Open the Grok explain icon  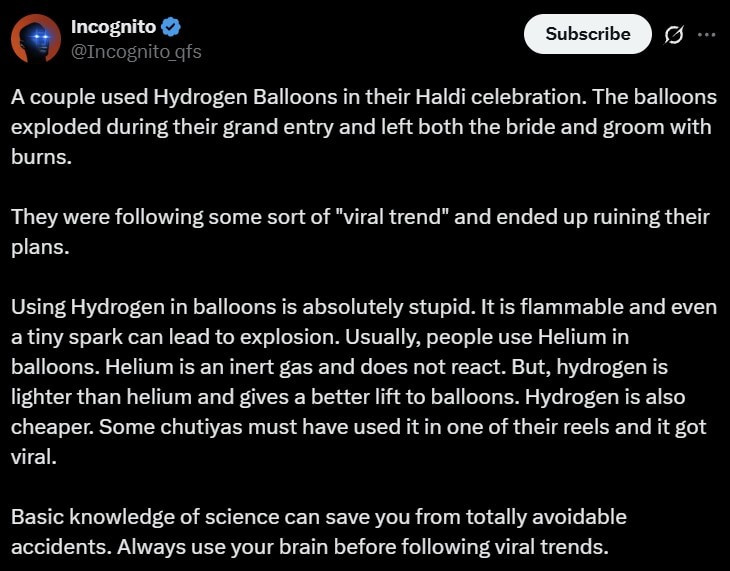(x=674, y=34)
